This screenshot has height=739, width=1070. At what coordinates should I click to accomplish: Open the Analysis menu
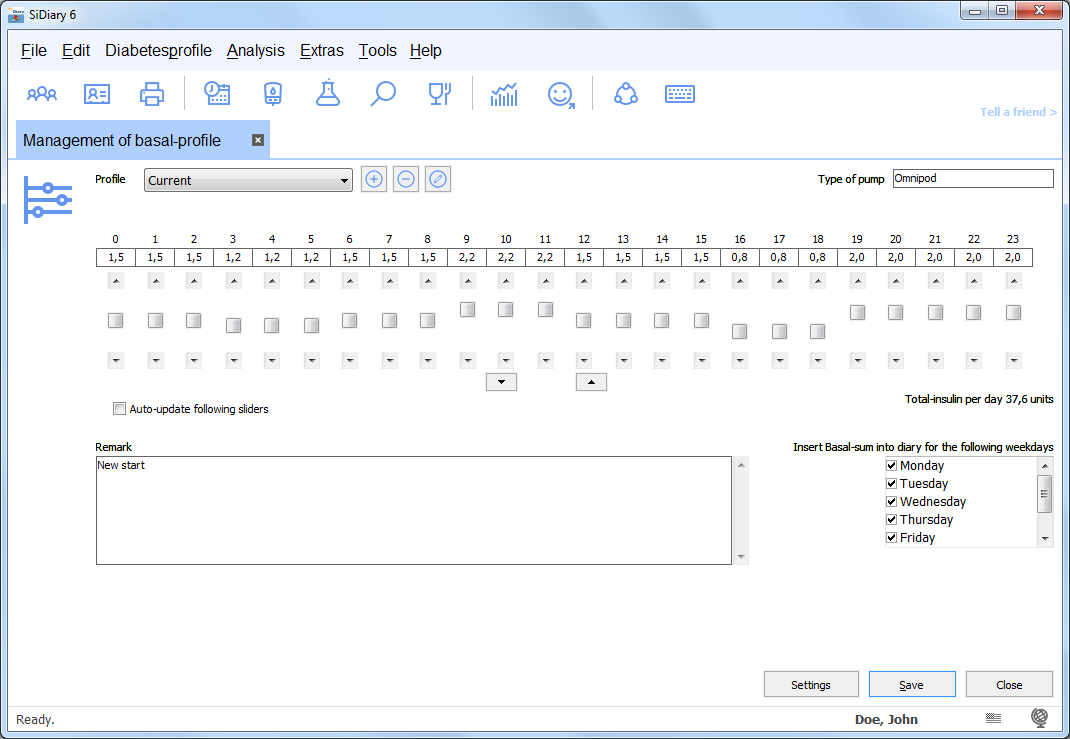[x=255, y=50]
